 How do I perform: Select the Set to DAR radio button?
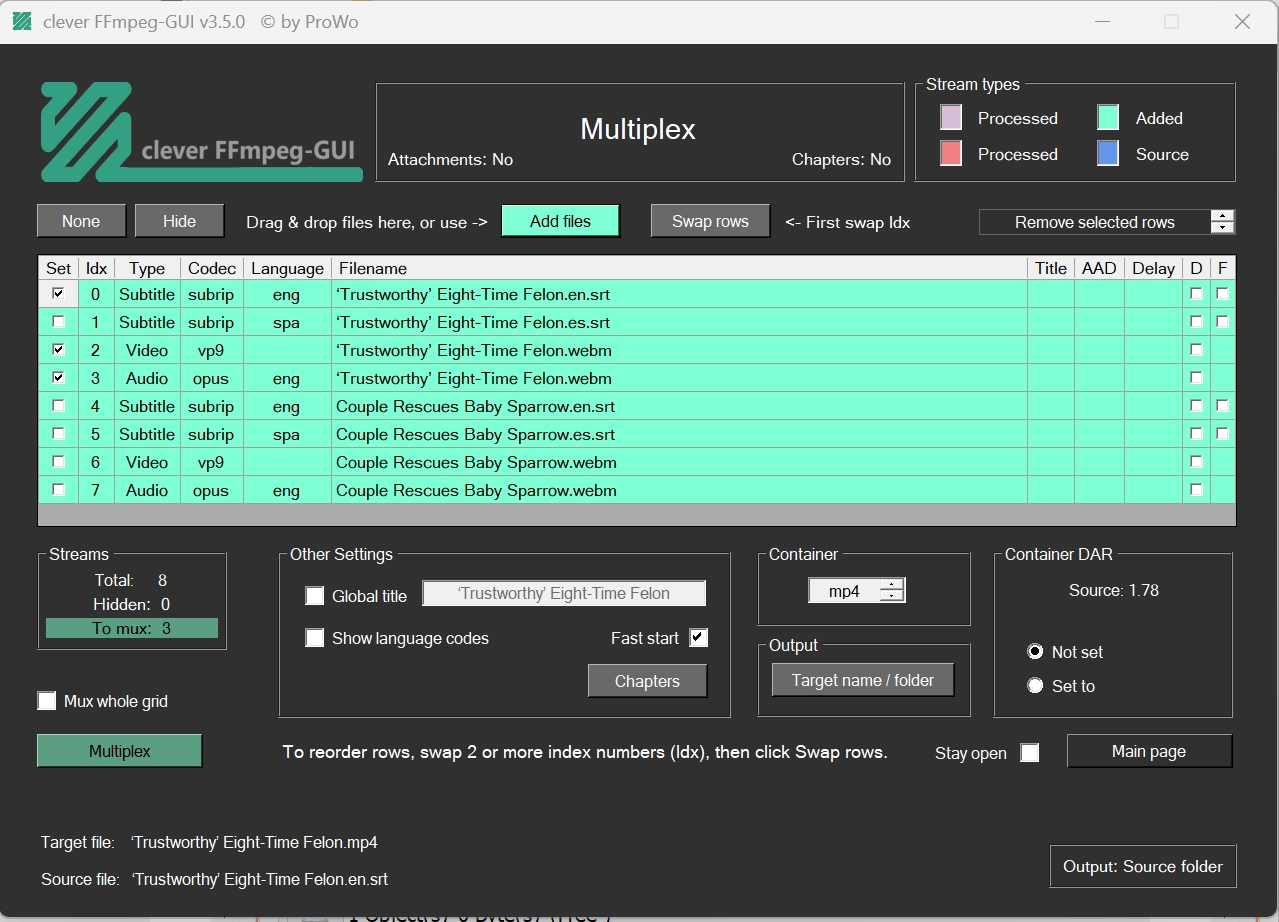coord(1035,686)
